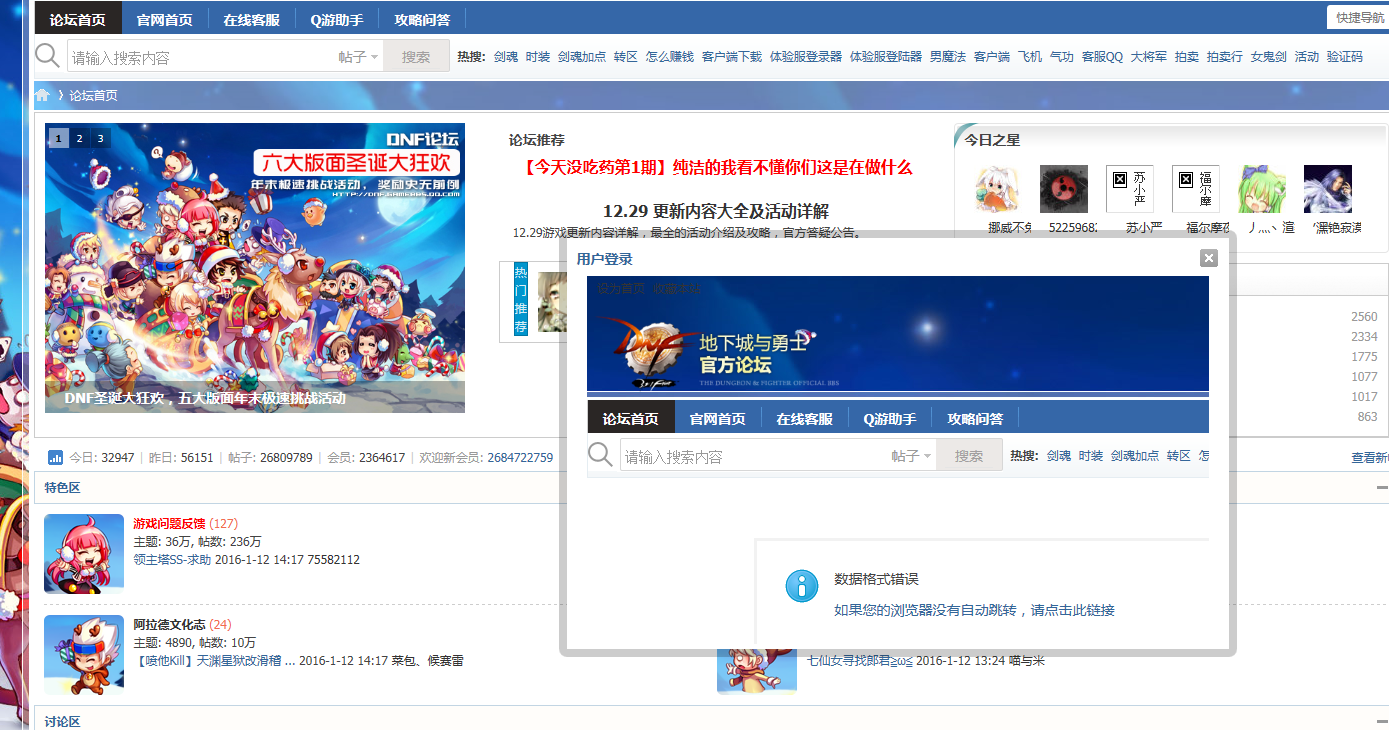Switch the slideshow to slide 2

(79, 138)
